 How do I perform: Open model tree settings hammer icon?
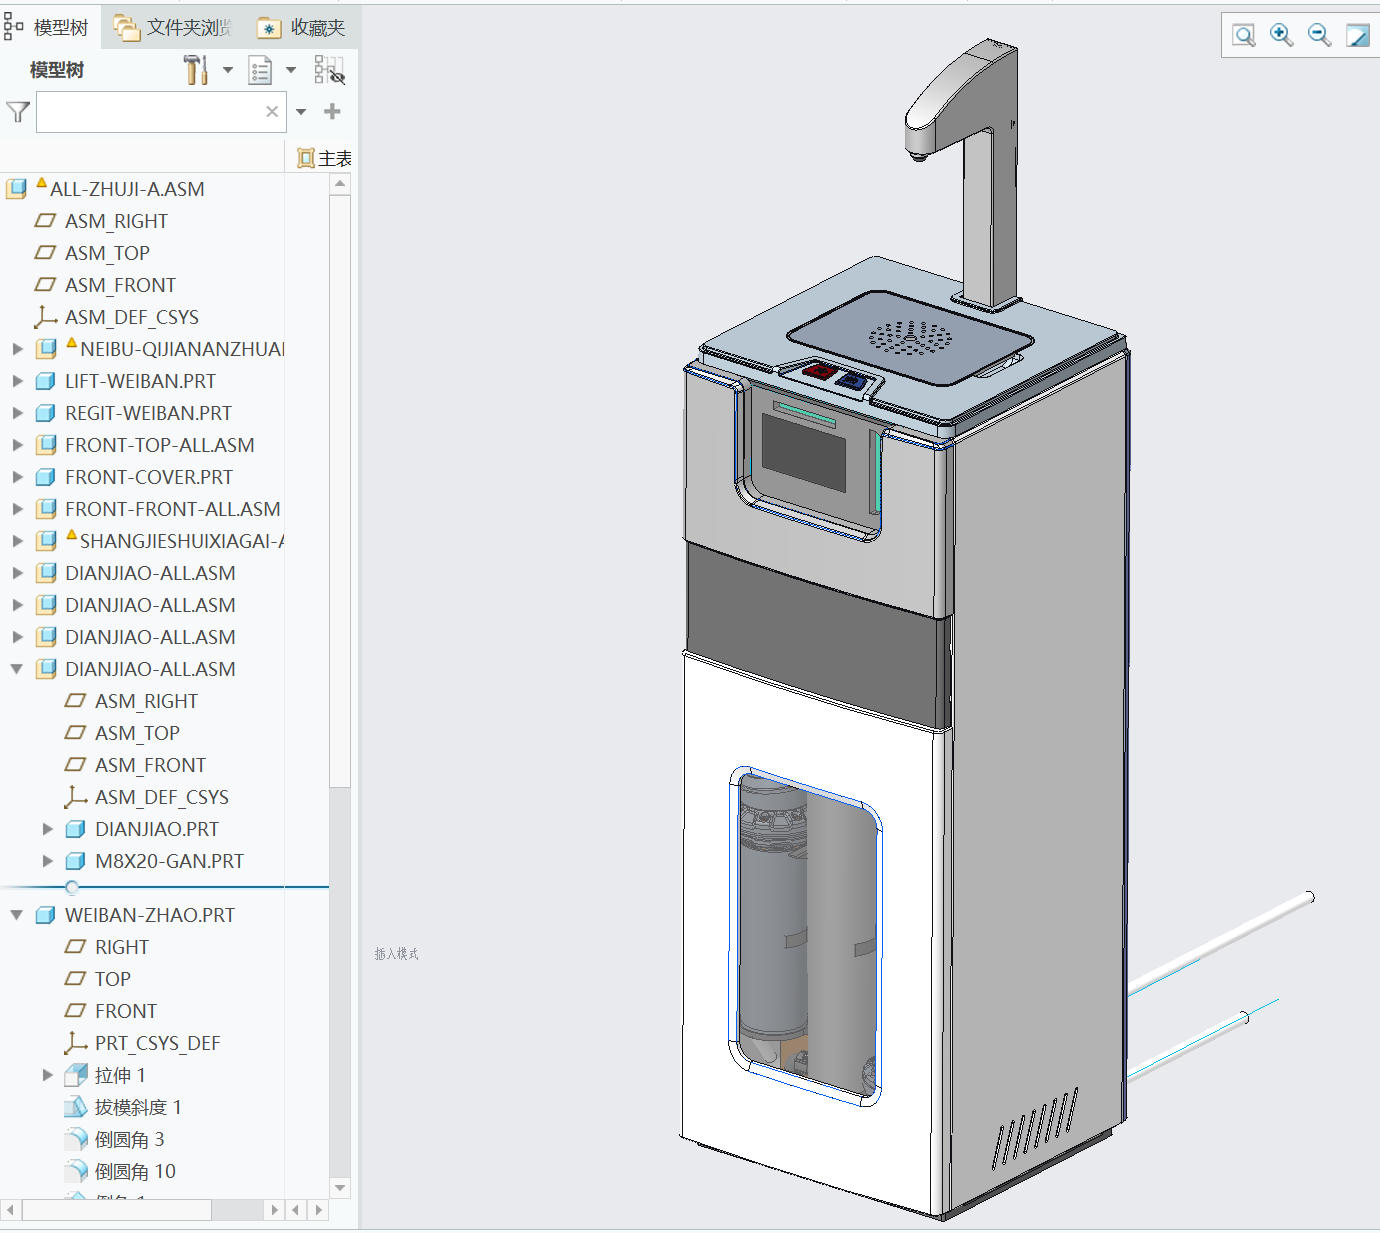click(196, 70)
